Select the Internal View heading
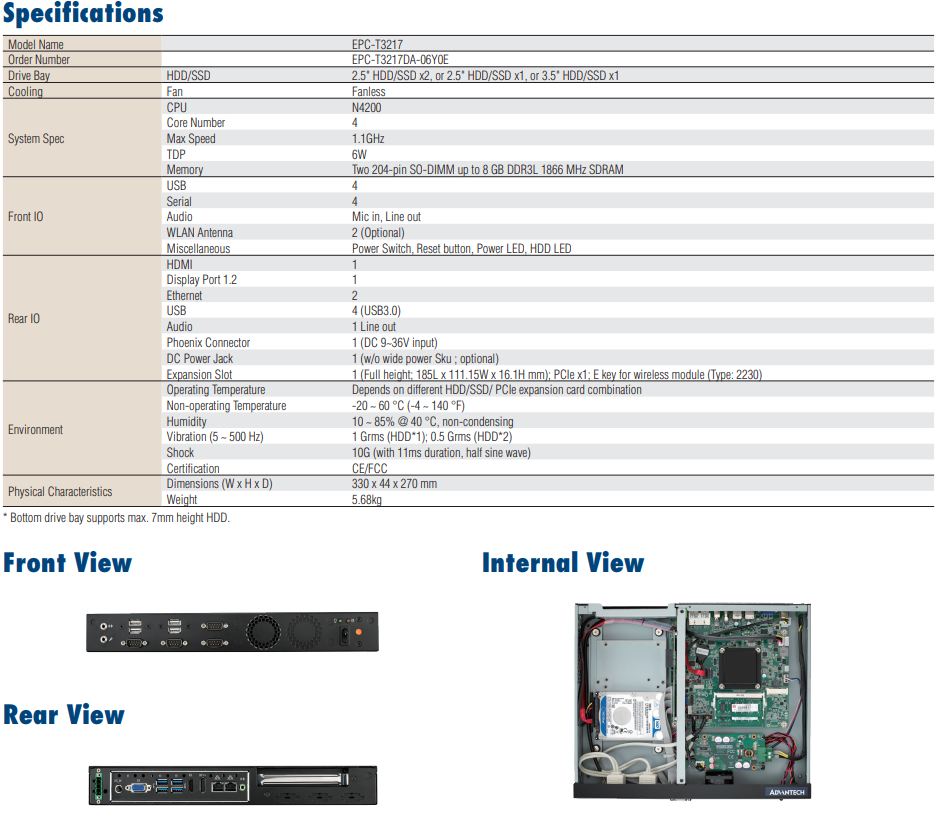Viewport: 938px width, 822px height. [563, 563]
